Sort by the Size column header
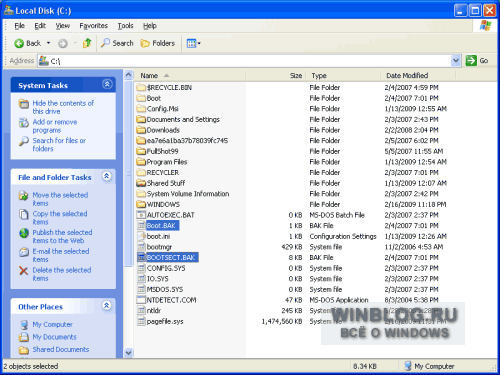Screen dimensions: 500x375 [x=276, y=76]
